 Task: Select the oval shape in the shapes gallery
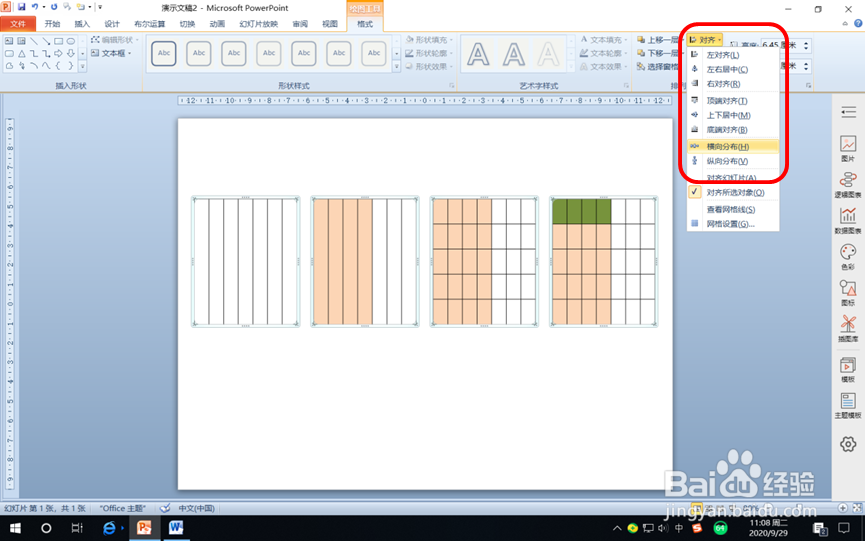(x=71, y=41)
